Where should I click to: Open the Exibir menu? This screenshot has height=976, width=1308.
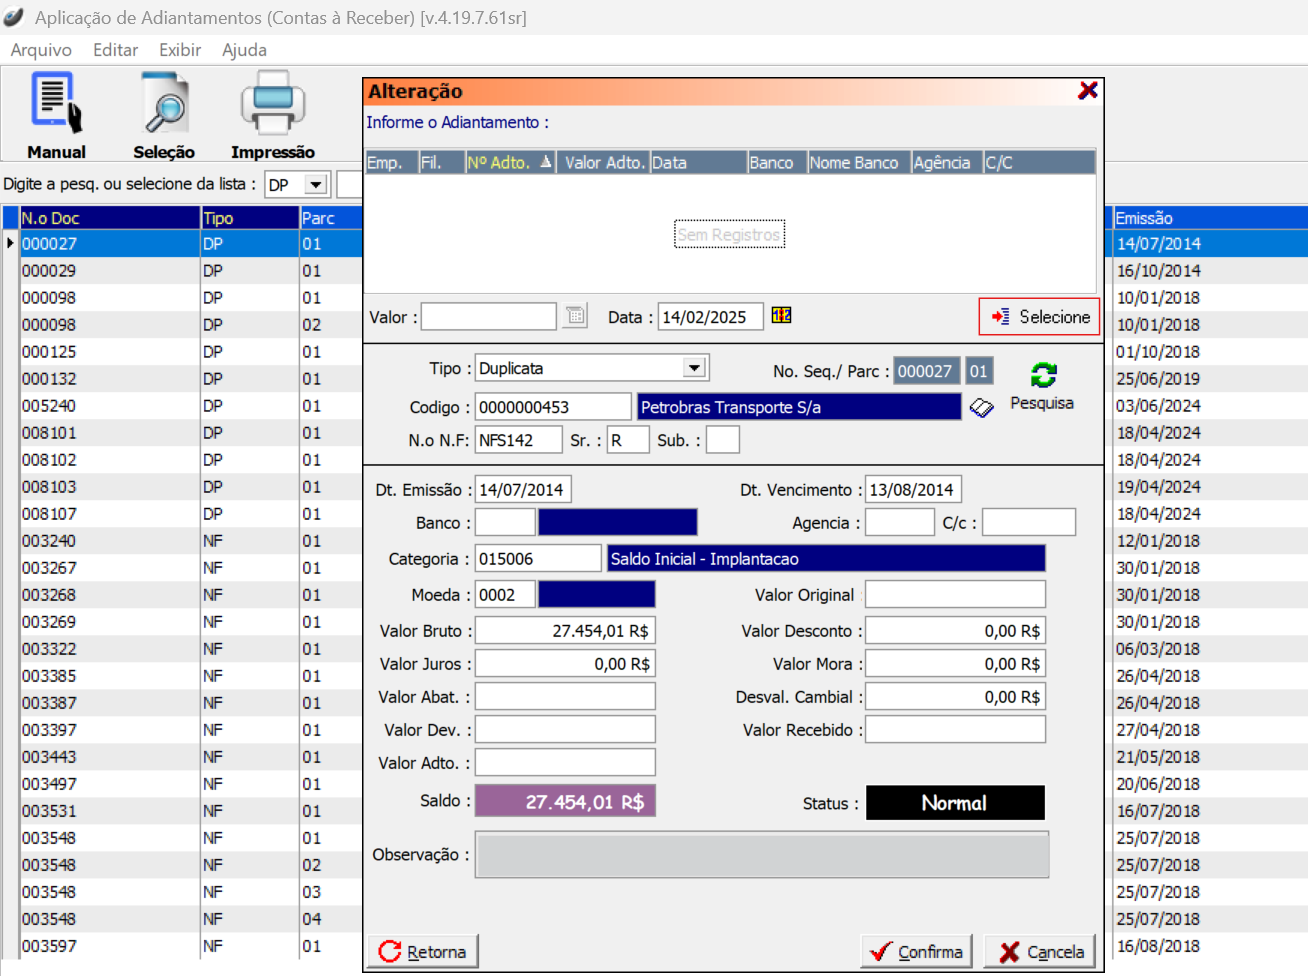point(180,50)
